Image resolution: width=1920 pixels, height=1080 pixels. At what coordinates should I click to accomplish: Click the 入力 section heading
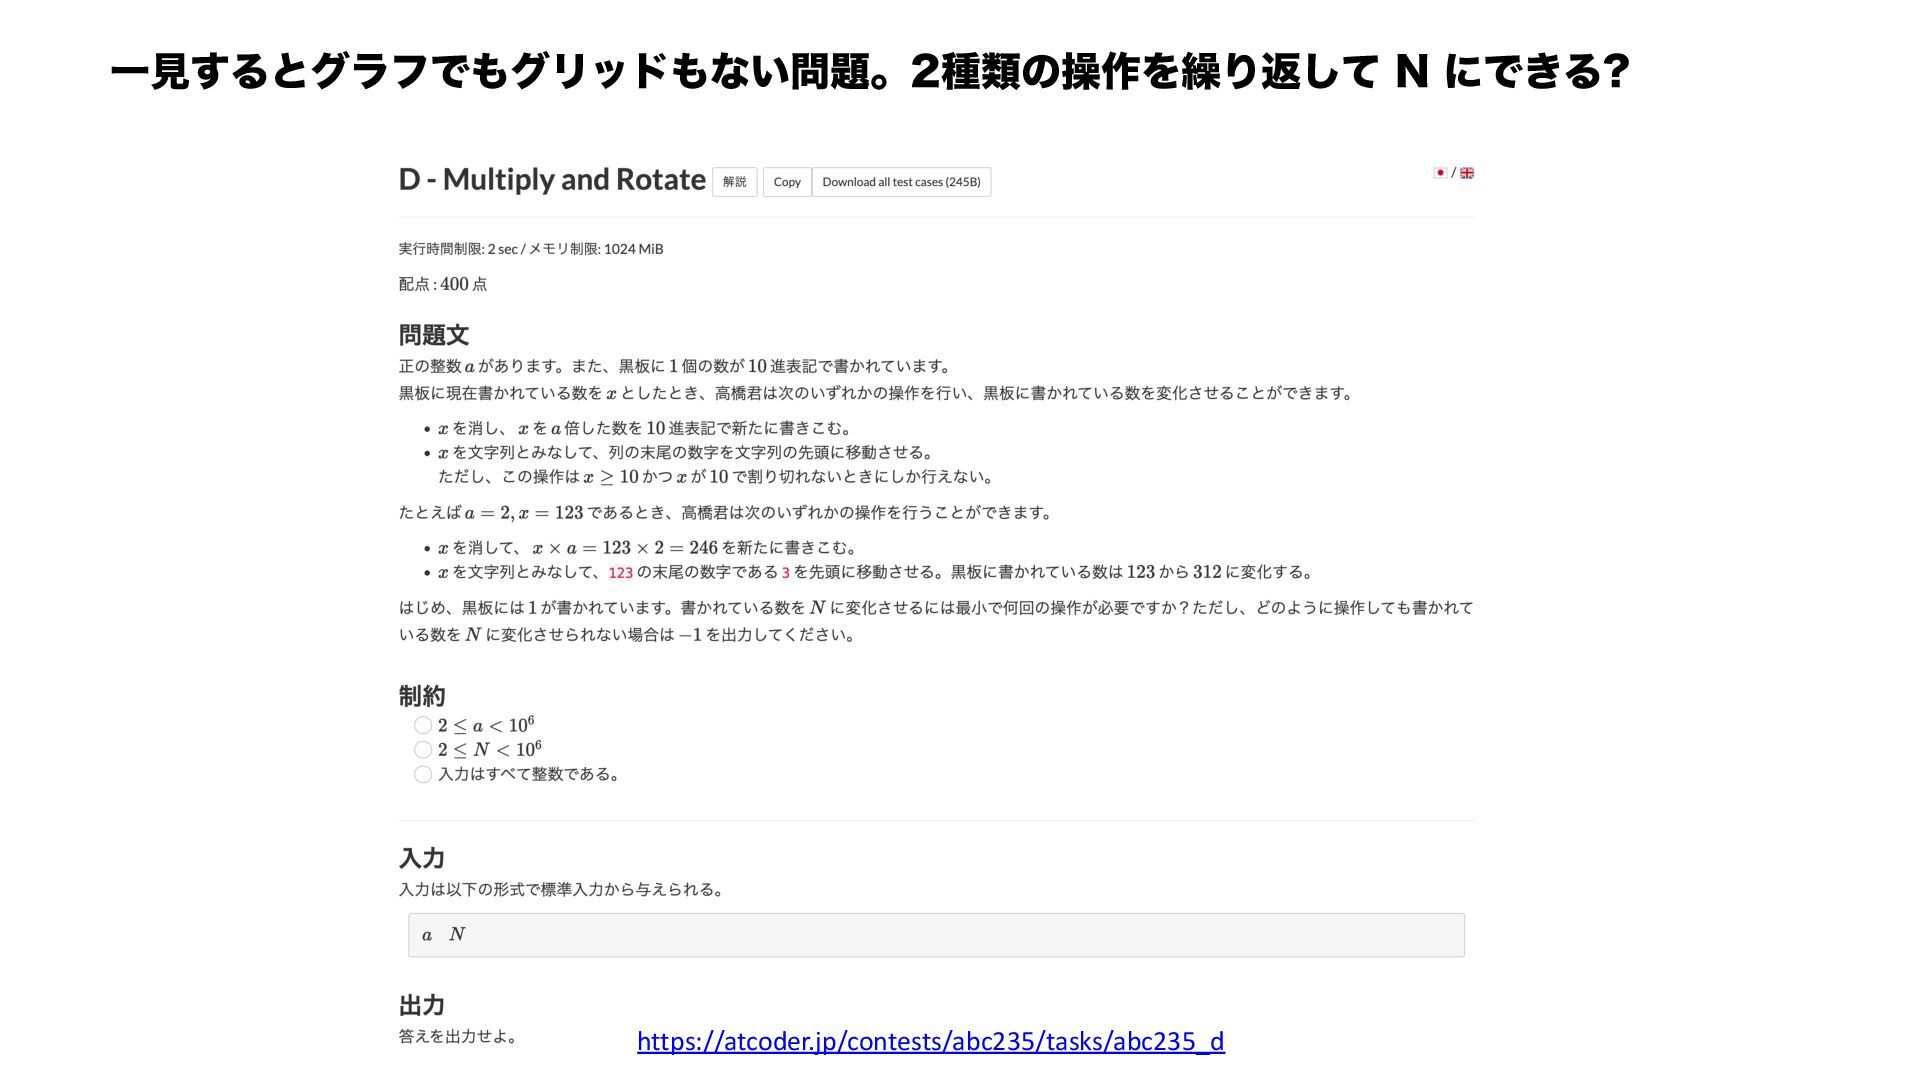click(422, 858)
